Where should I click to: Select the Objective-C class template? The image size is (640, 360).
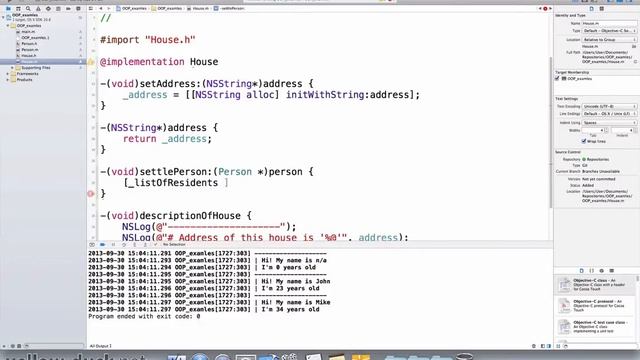(595, 284)
